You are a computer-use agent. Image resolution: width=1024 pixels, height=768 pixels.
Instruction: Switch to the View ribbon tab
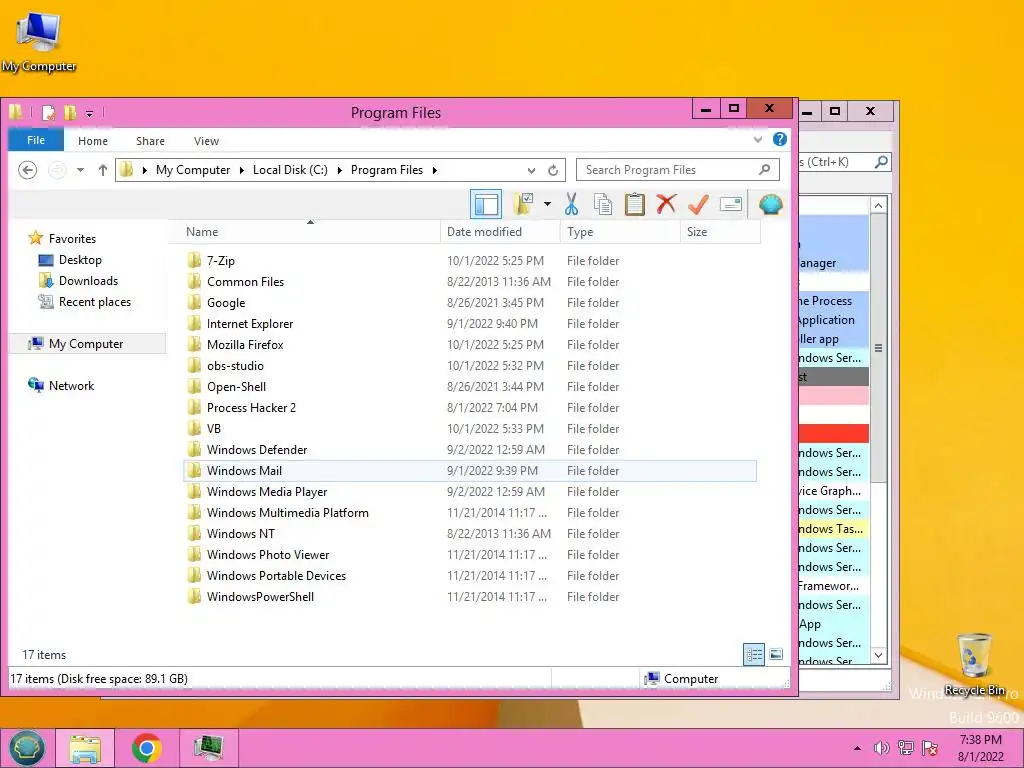(206, 141)
